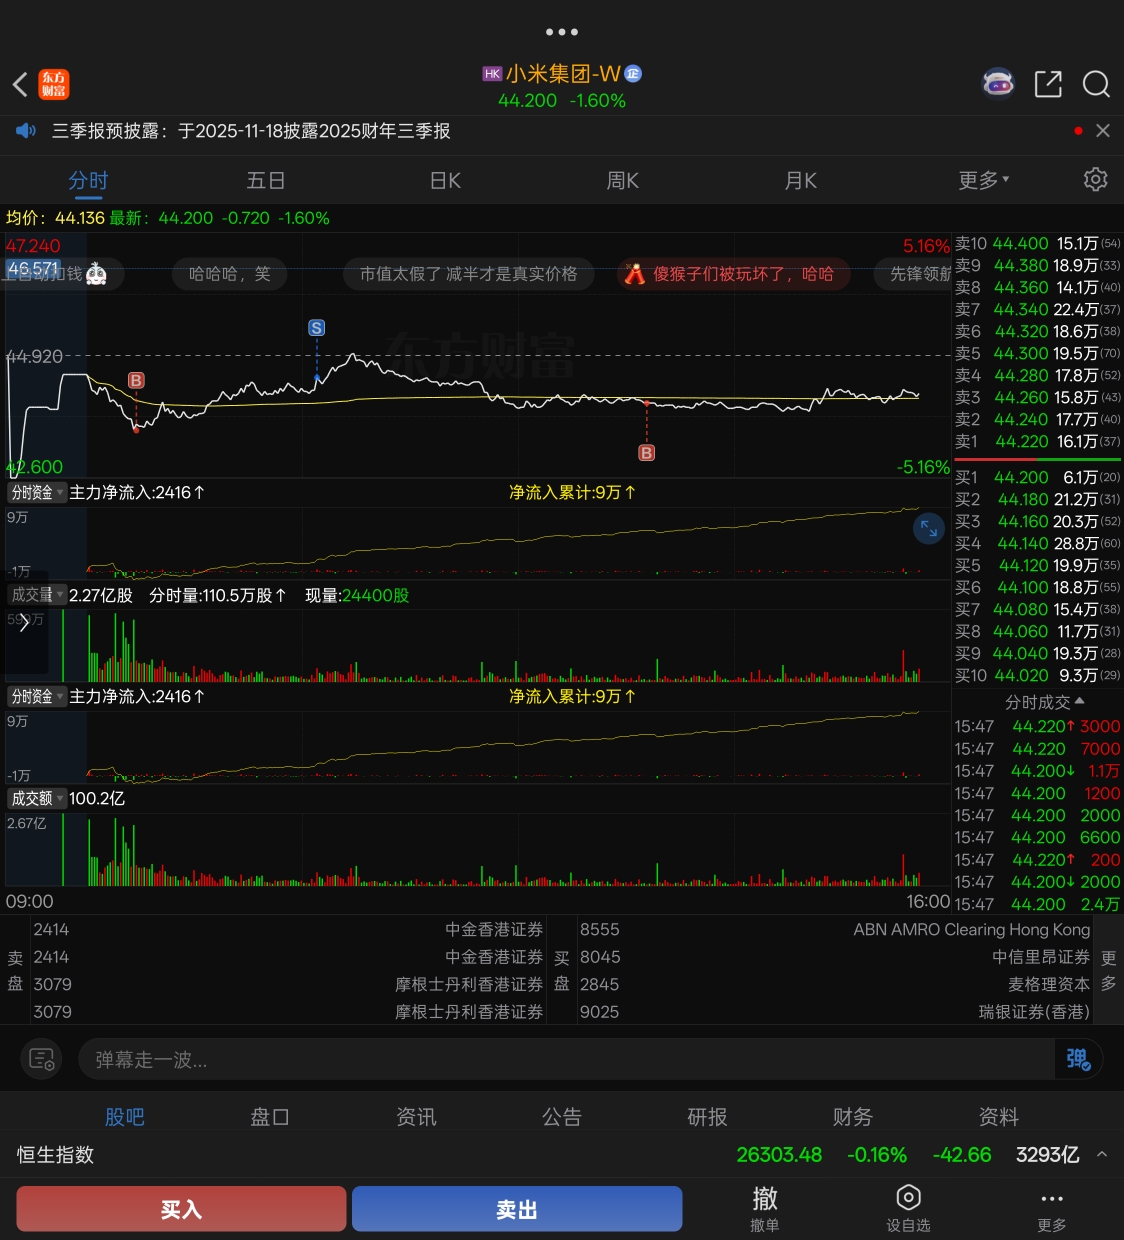Select the 买1 44.200 order book row

coord(1038,477)
